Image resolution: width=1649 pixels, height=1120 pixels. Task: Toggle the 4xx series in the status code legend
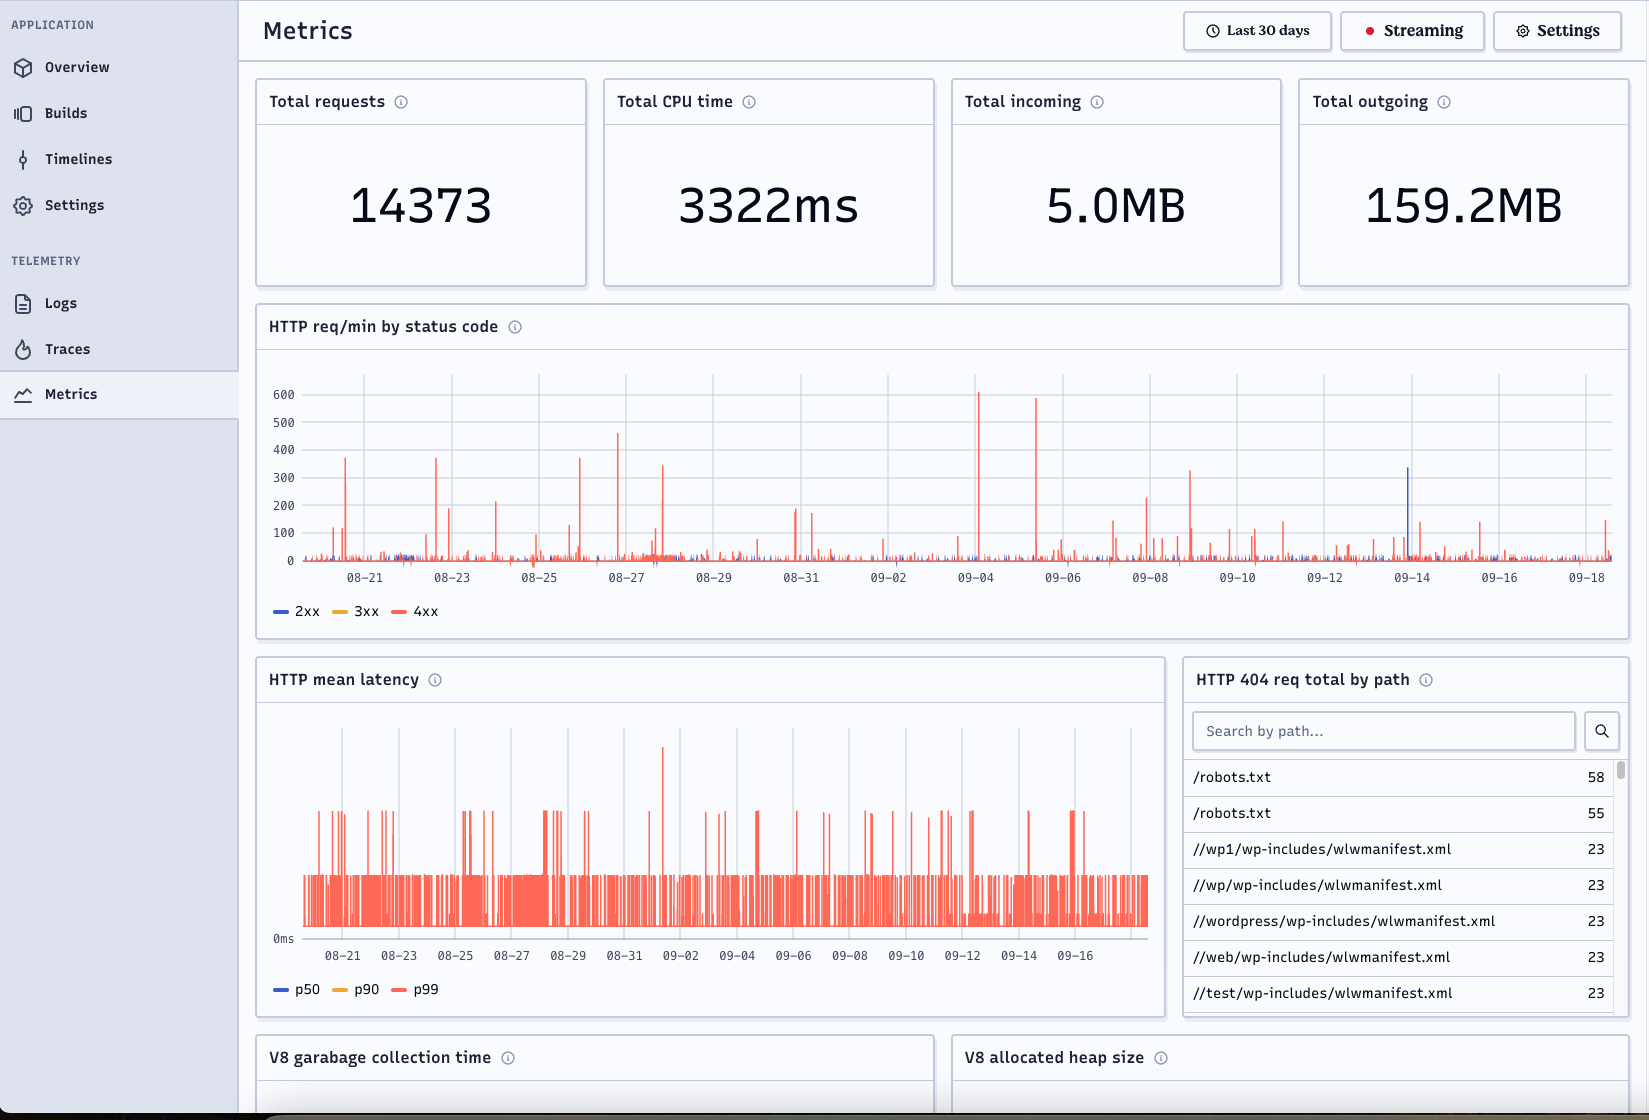tap(414, 611)
